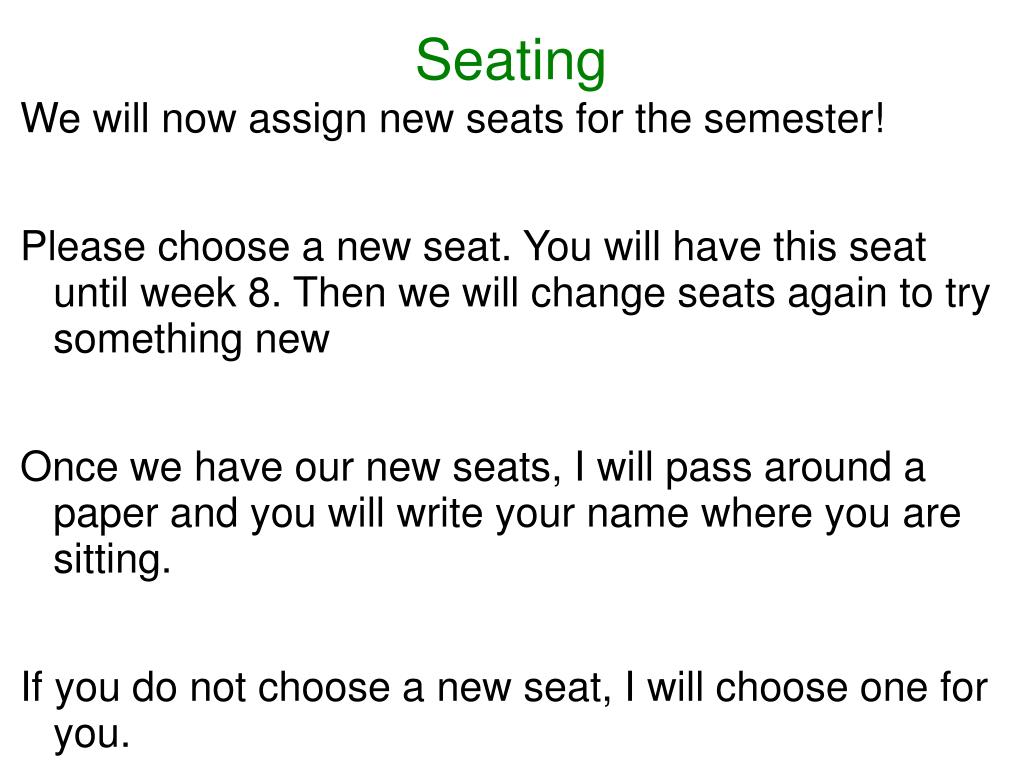Click the phrase 'Please choose a new seat'
Viewport: 1023px width, 767px height.
coord(266,248)
